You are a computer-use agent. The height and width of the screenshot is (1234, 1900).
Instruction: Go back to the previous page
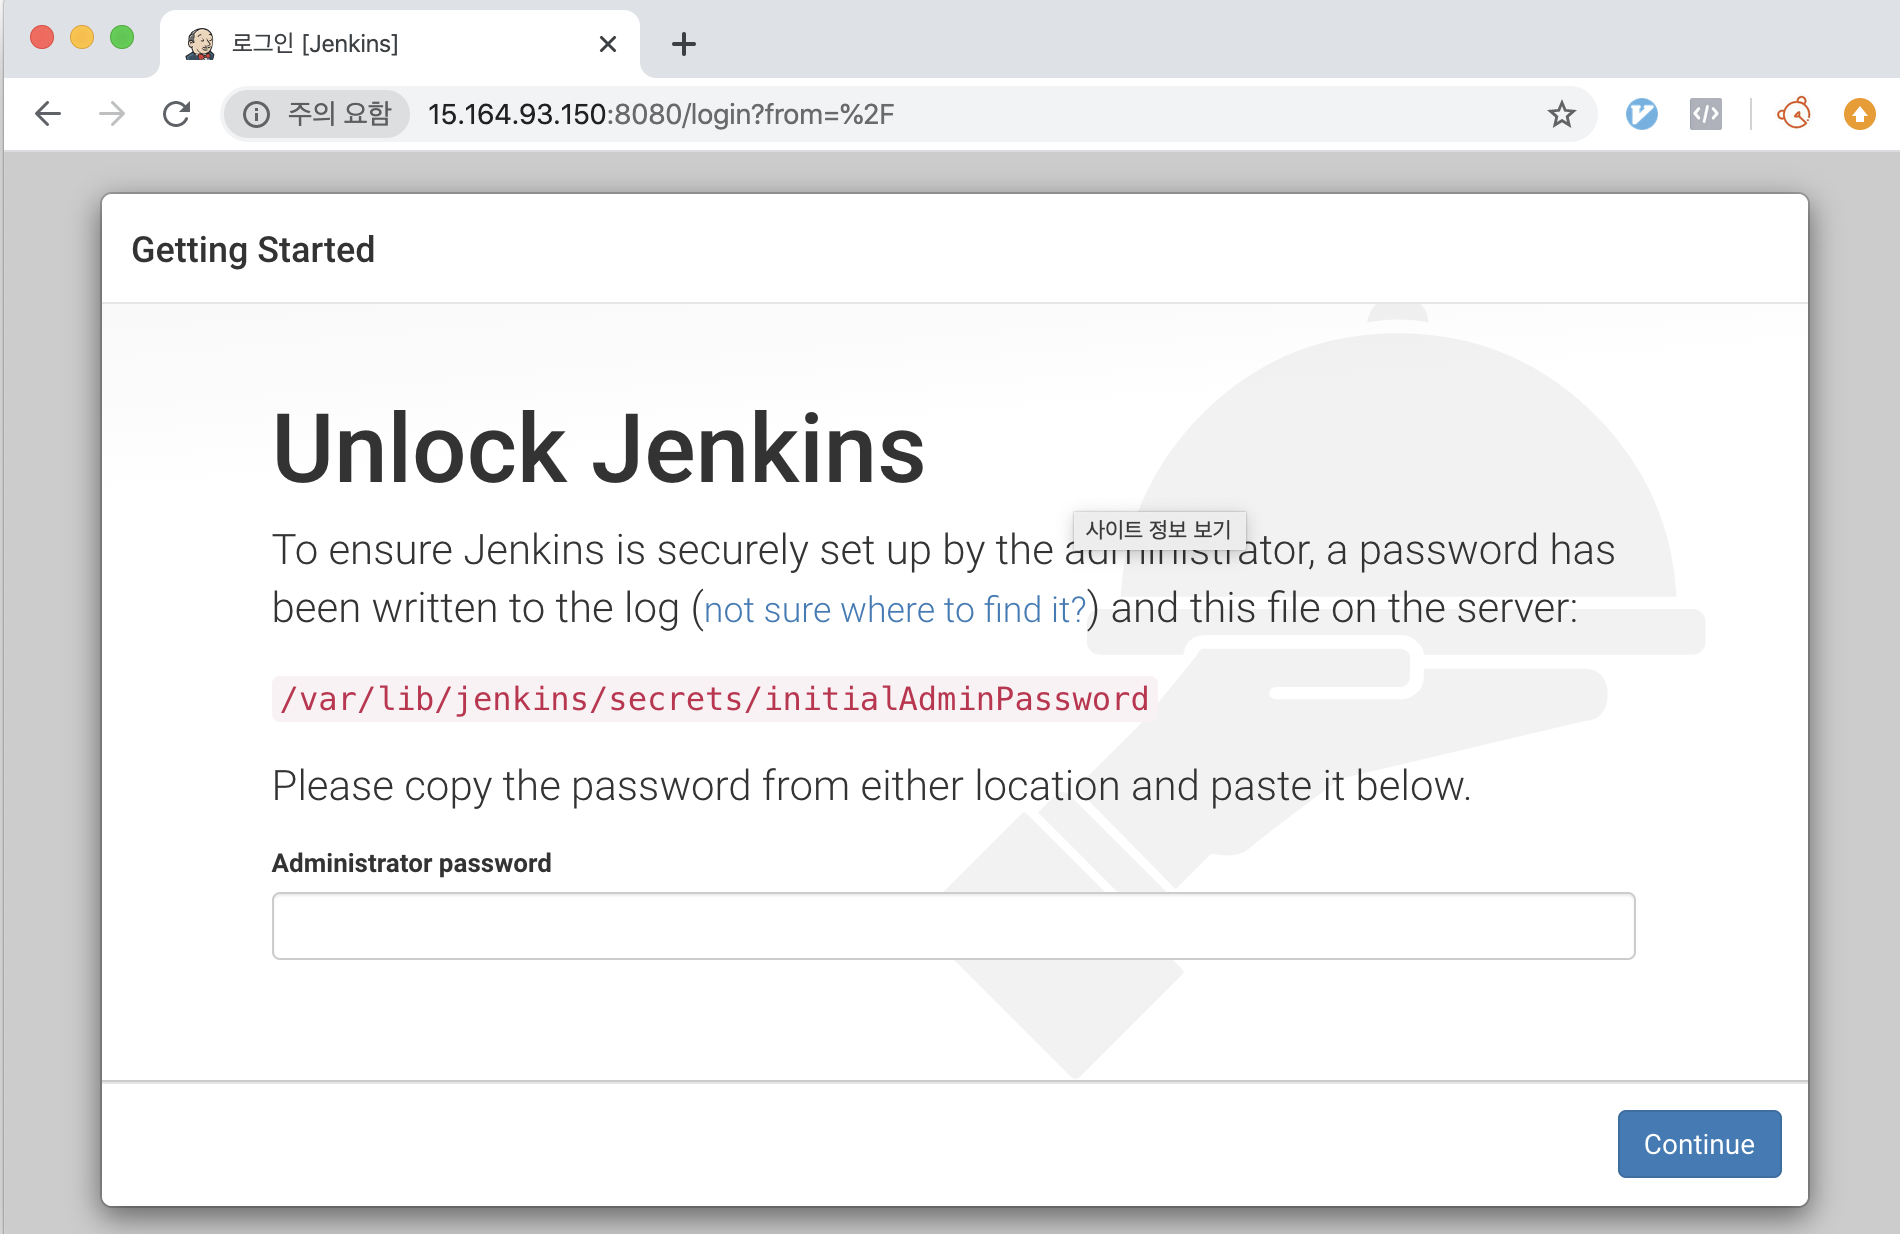tap(48, 114)
